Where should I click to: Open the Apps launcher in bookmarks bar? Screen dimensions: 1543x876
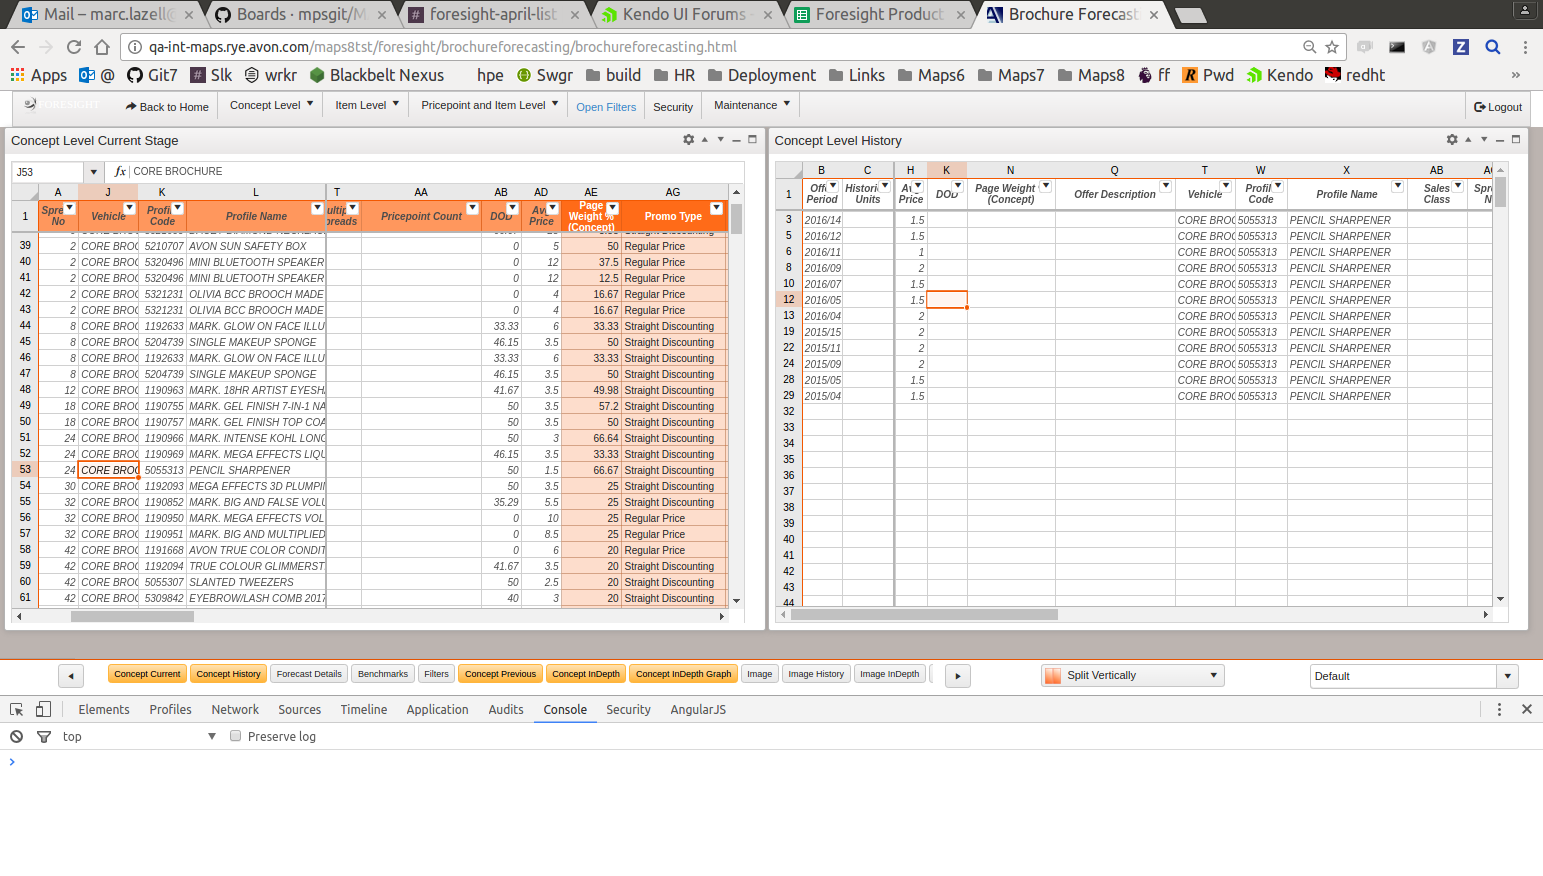(38, 75)
